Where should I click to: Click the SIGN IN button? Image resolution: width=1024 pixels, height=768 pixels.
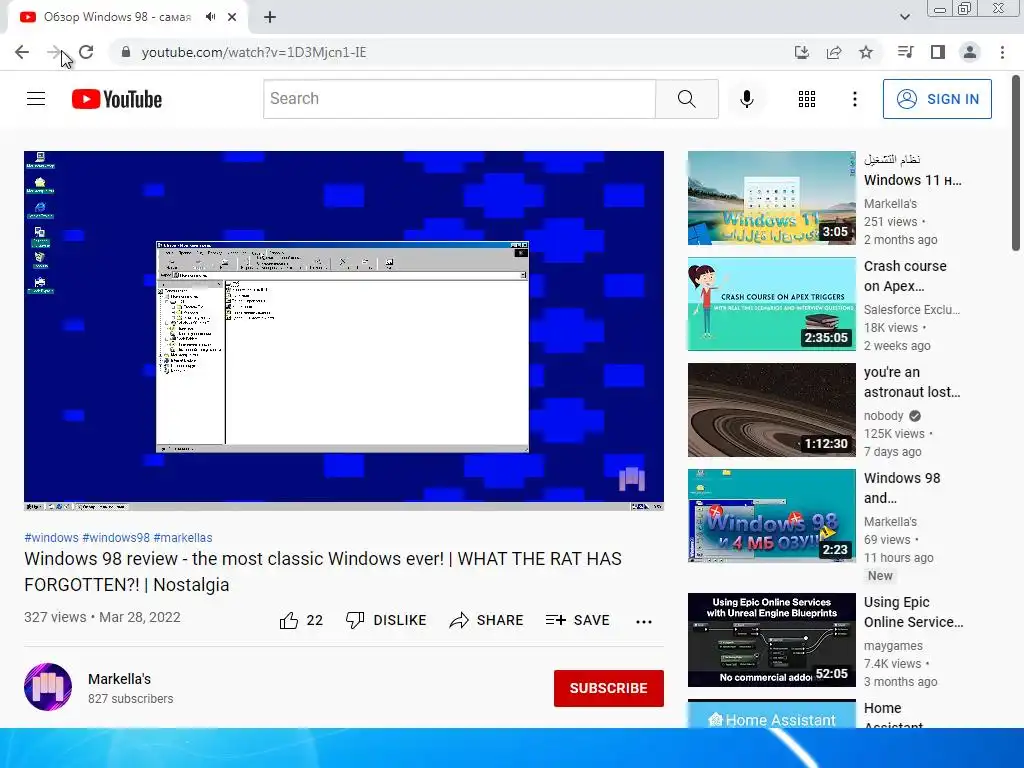(x=937, y=99)
